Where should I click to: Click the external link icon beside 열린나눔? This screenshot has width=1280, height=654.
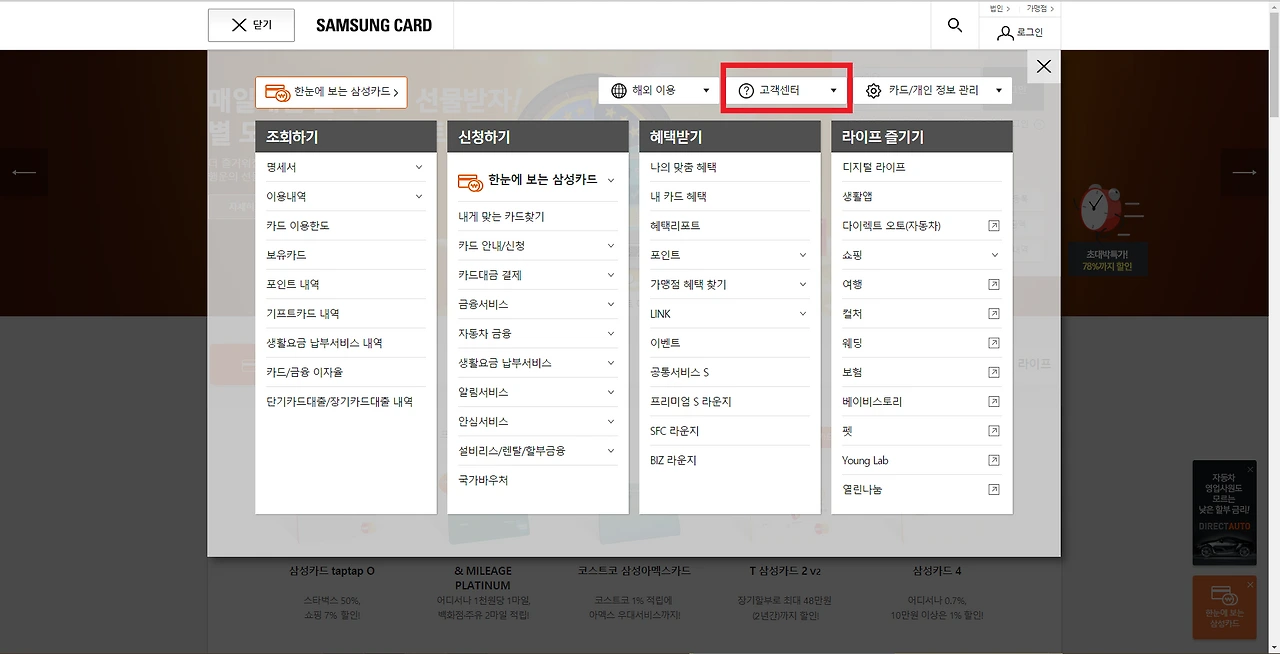click(x=993, y=489)
